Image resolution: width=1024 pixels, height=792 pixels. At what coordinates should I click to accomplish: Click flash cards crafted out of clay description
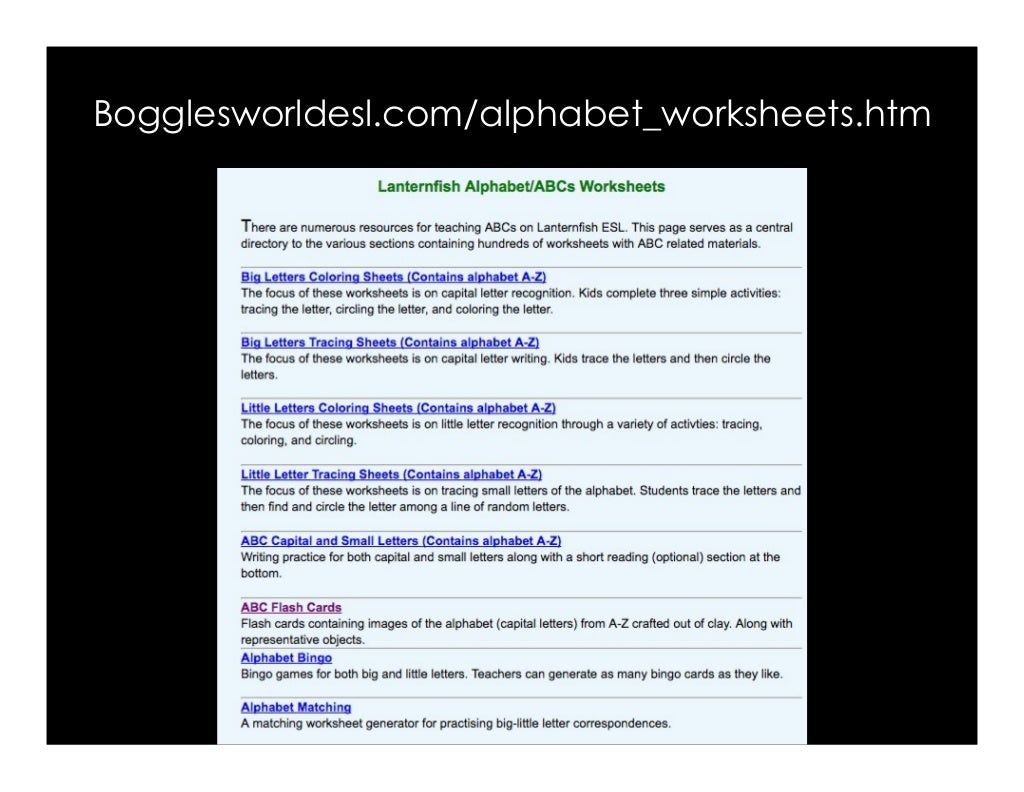(517, 631)
